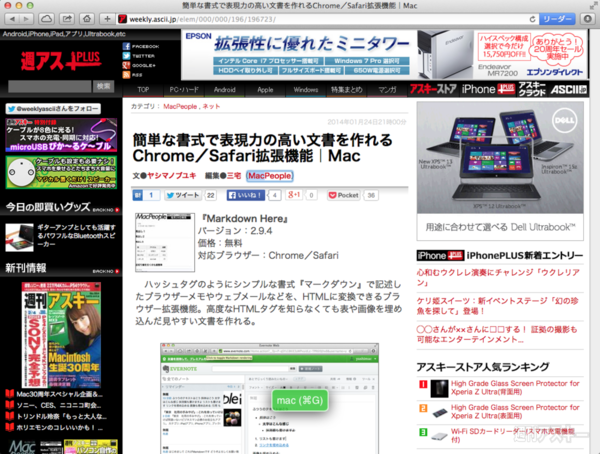Click the ツイート tweet button
The height and width of the screenshot is (454, 600).
[183, 195]
